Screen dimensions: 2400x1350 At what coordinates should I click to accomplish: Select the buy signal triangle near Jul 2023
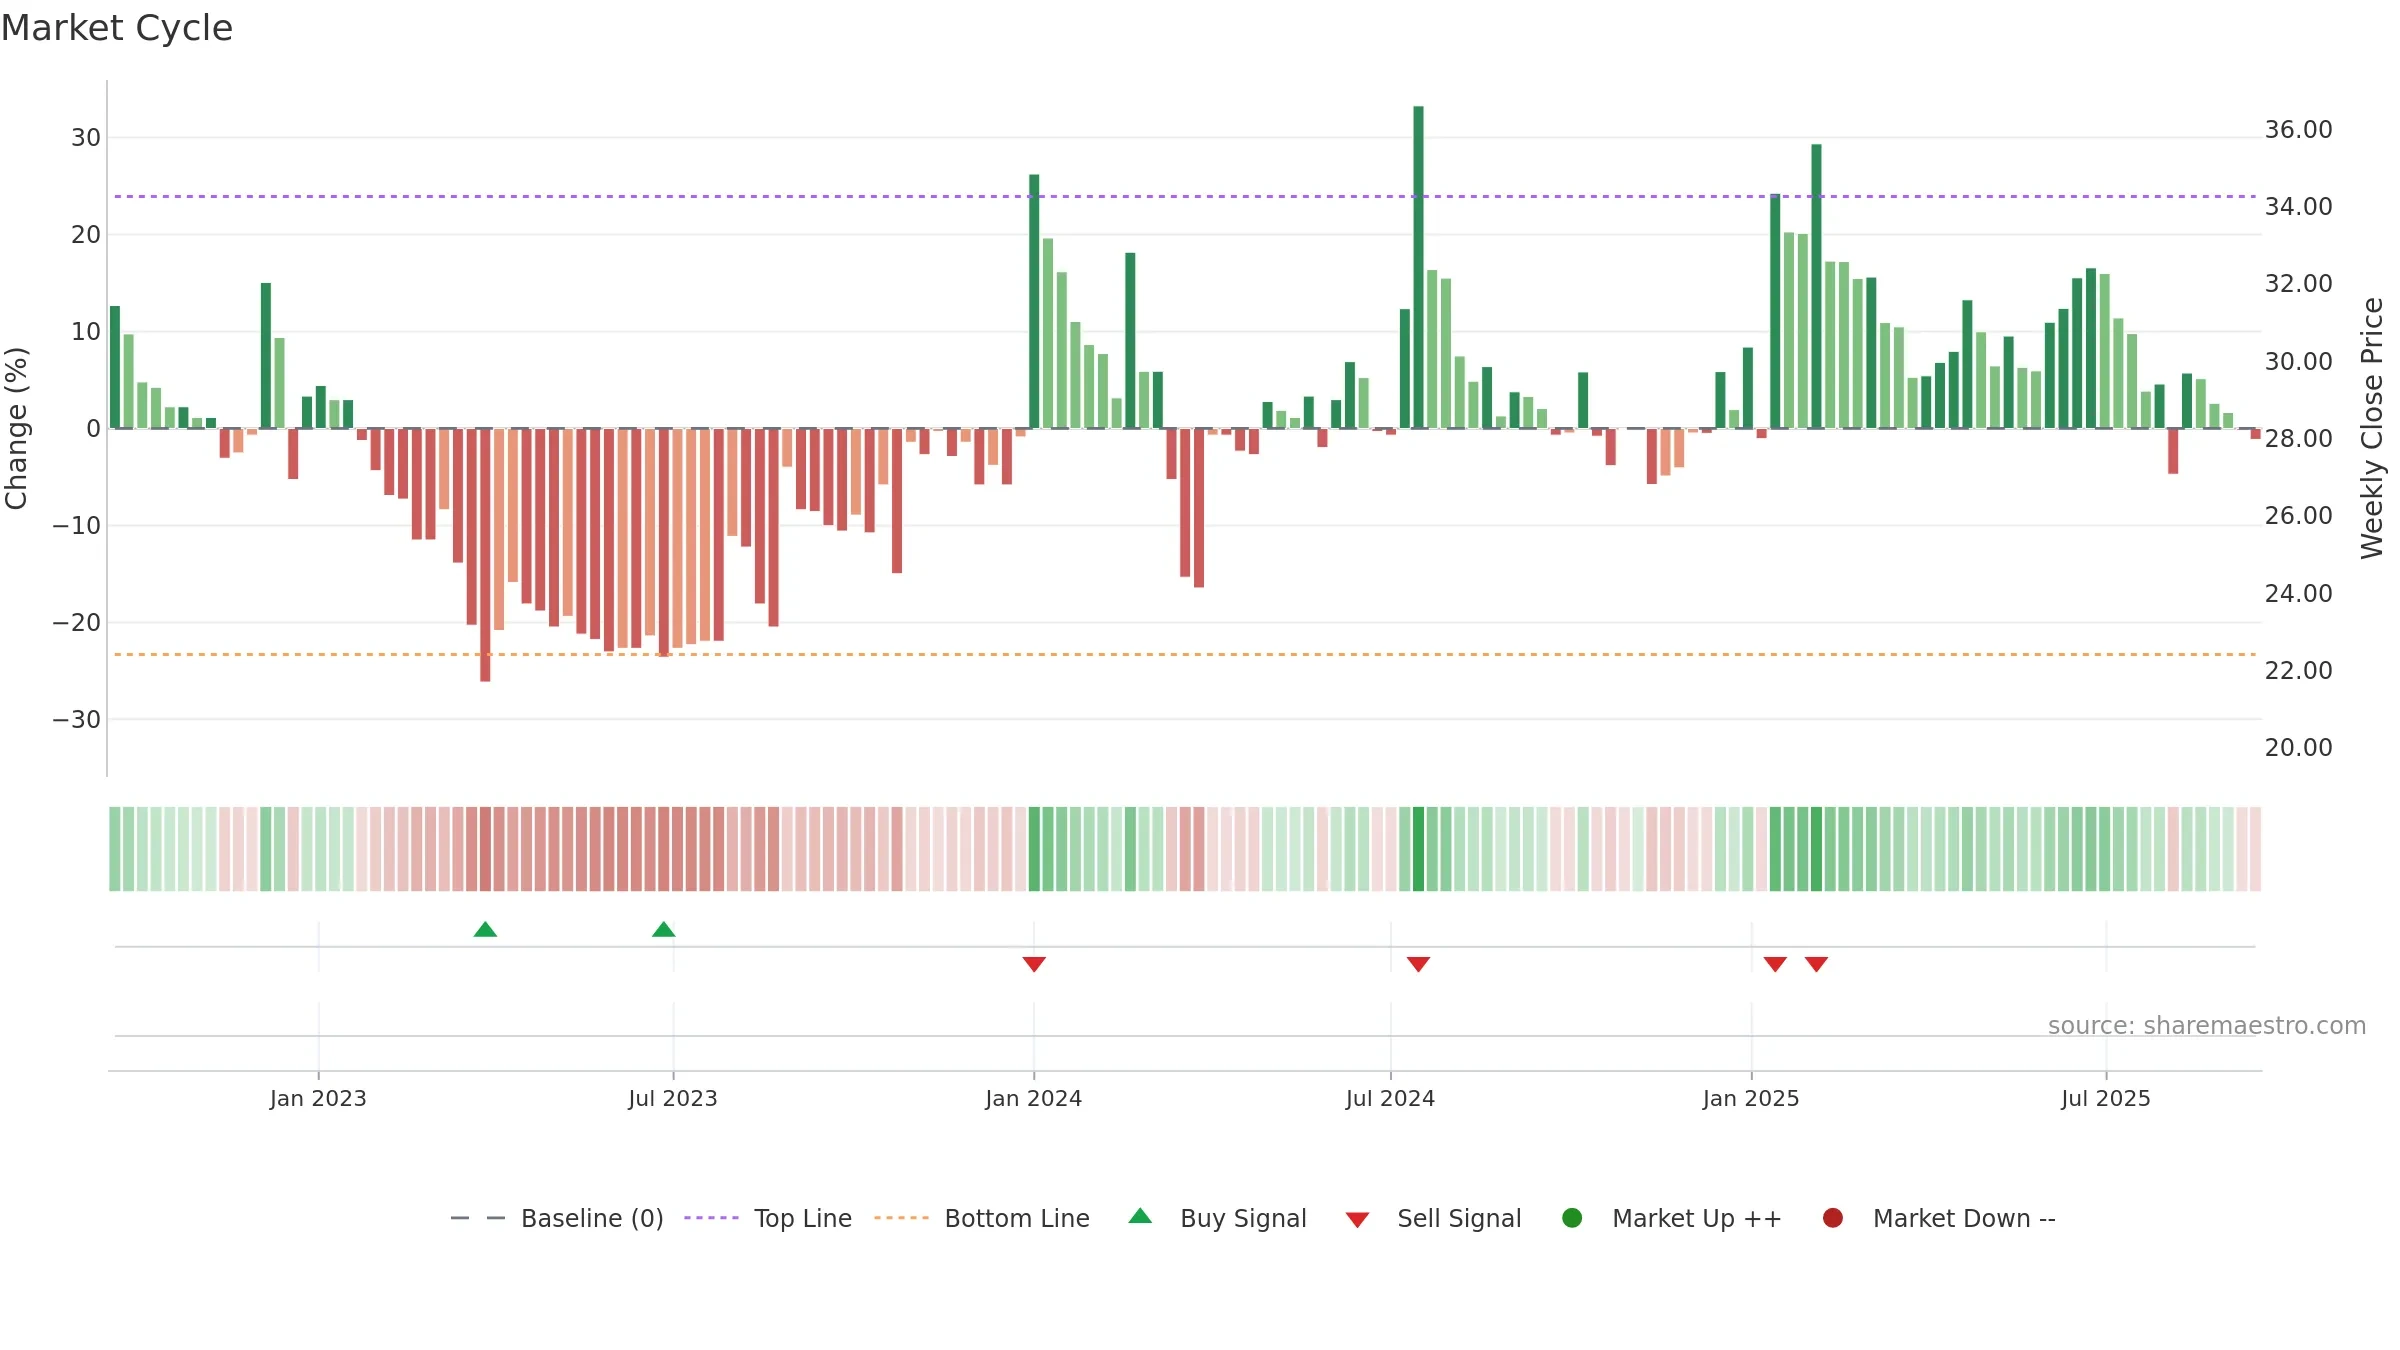click(x=664, y=929)
